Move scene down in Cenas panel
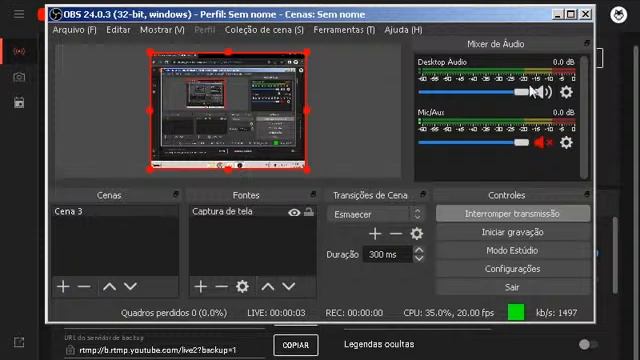 point(131,287)
